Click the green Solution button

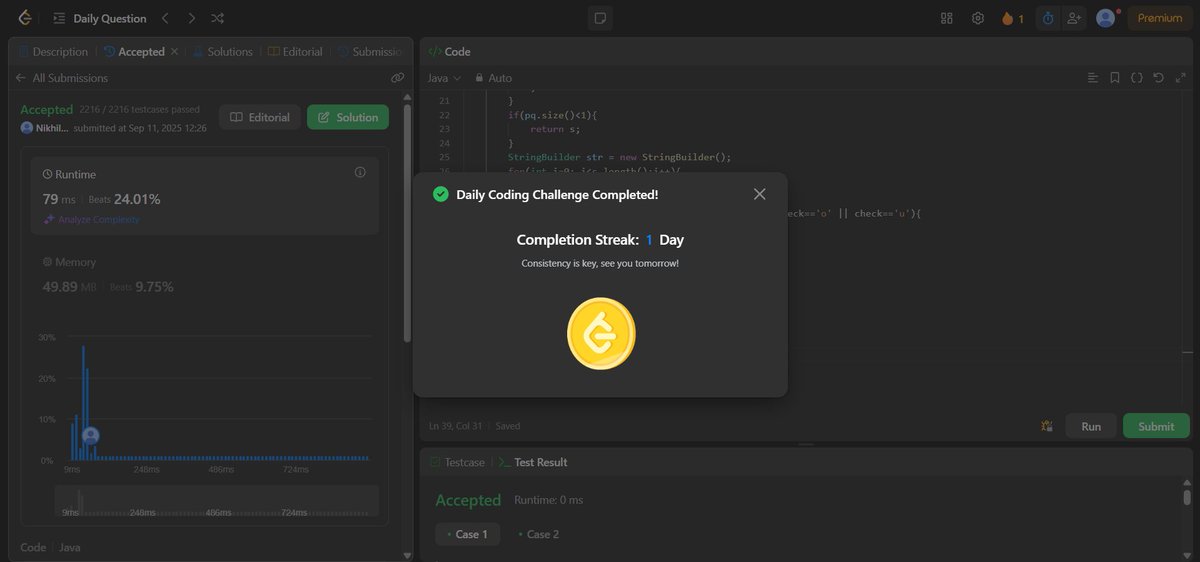[348, 117]
